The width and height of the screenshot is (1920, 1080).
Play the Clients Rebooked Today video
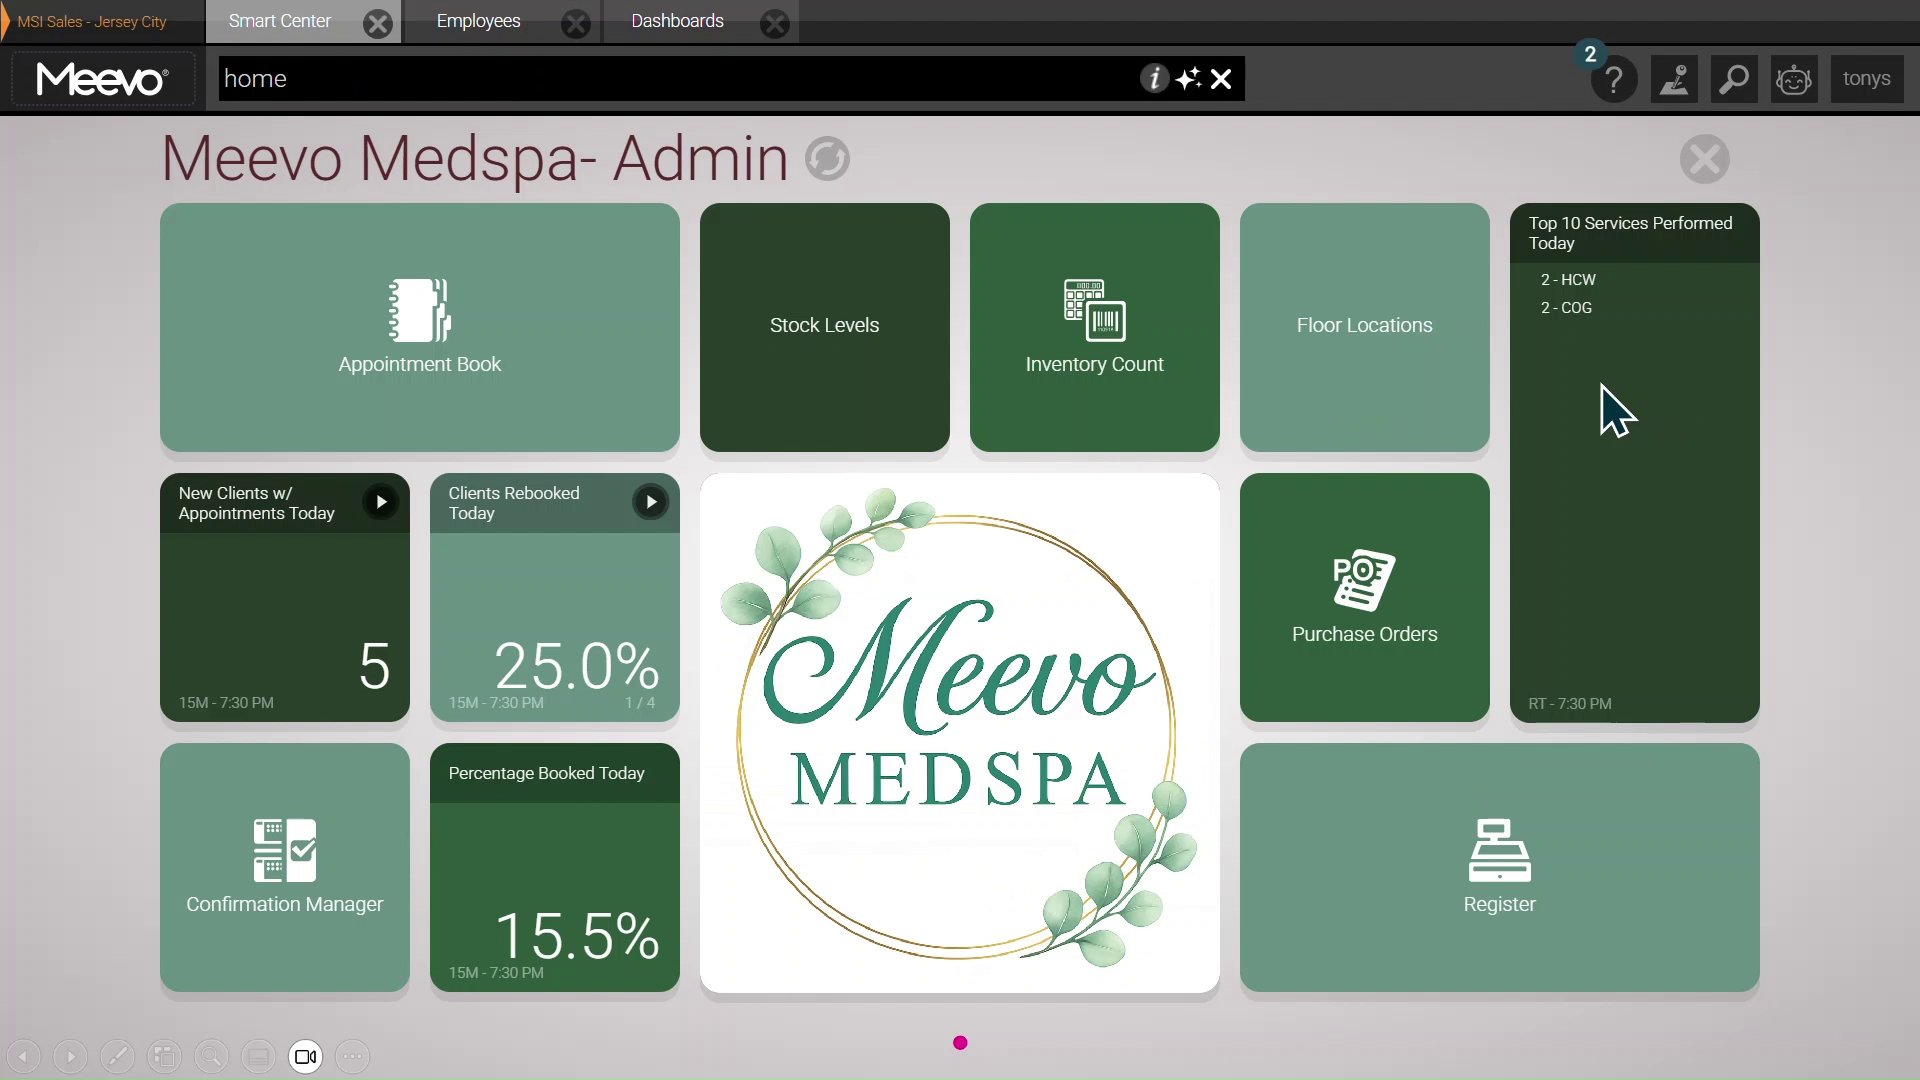pos(650,502)
